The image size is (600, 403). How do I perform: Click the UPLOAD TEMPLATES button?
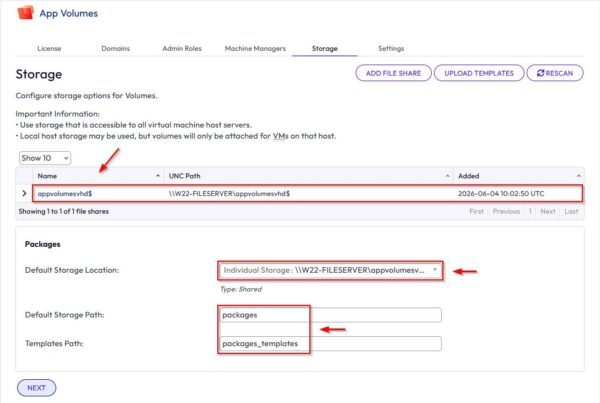coord(479,73)
